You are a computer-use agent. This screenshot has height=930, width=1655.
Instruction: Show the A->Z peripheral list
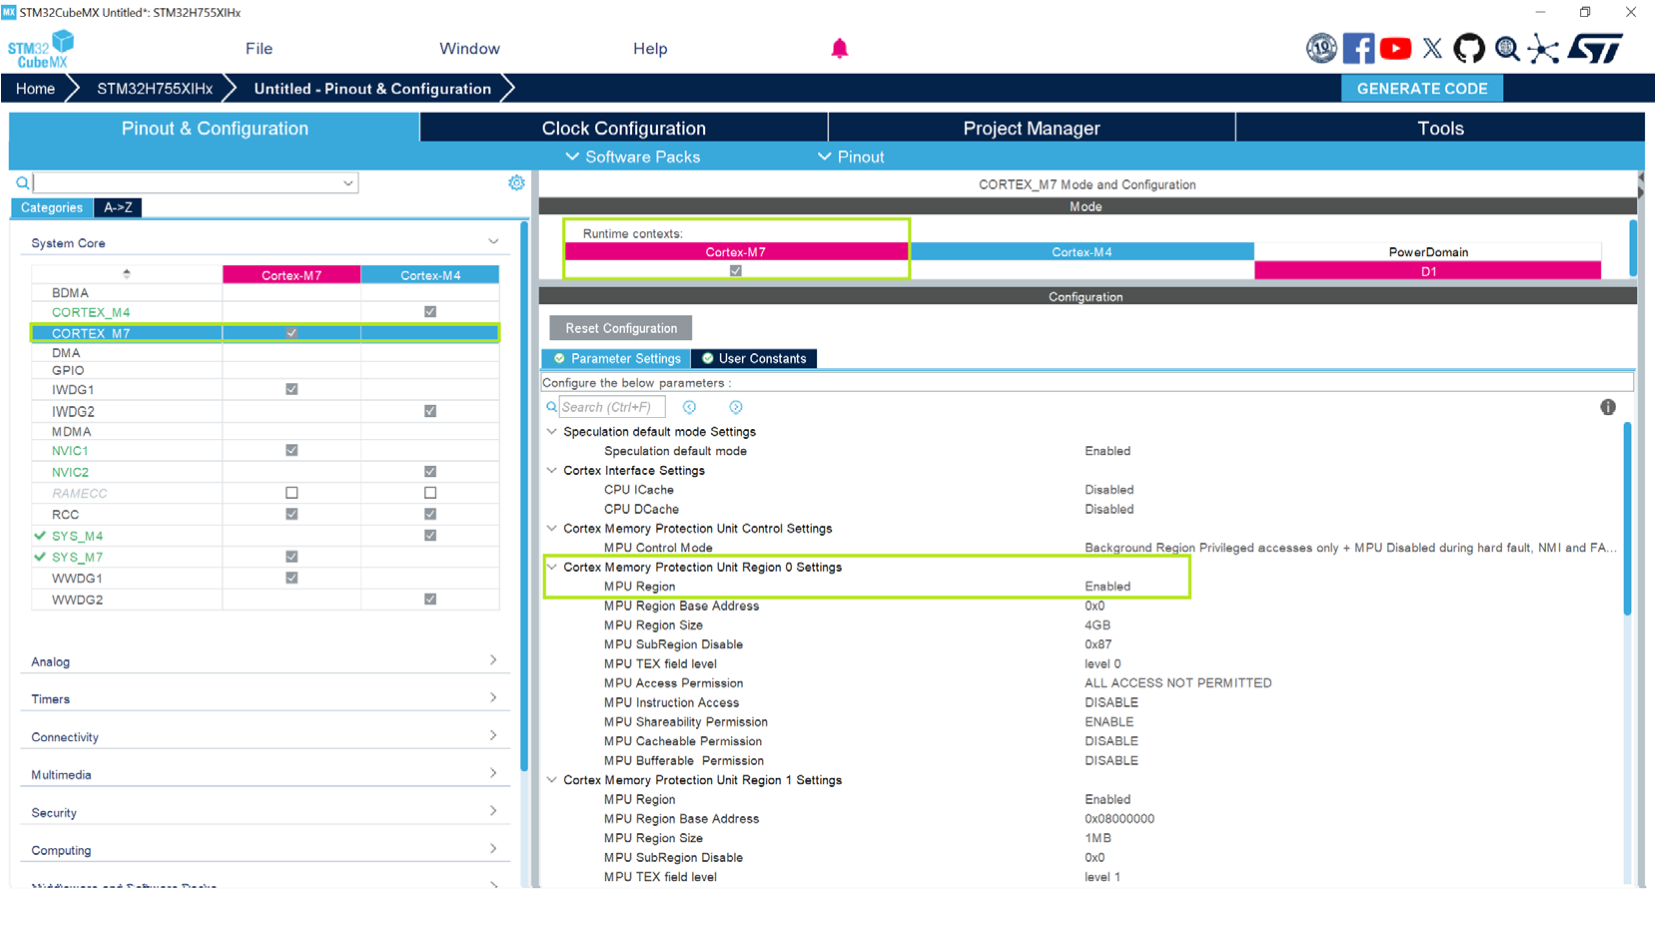(x=118, y=207)
